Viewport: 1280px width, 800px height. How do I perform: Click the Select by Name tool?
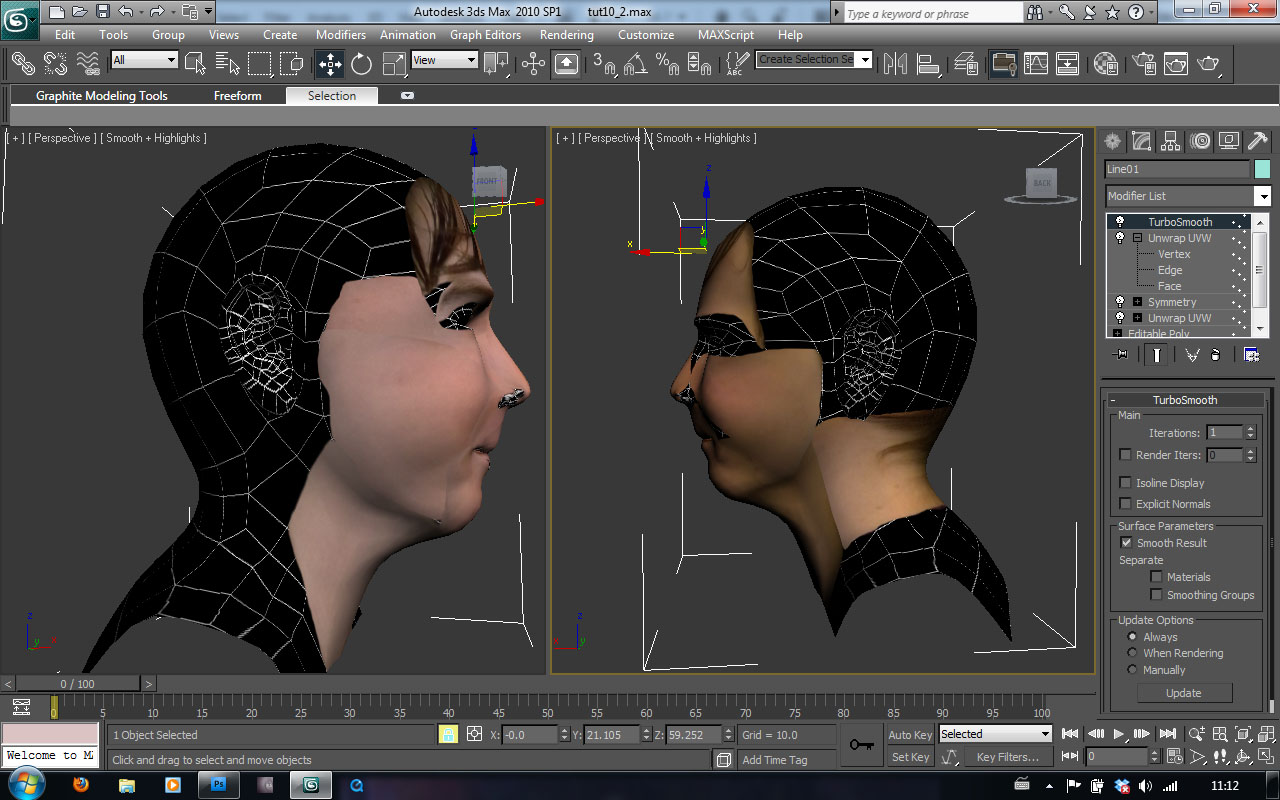click(228, 64)
